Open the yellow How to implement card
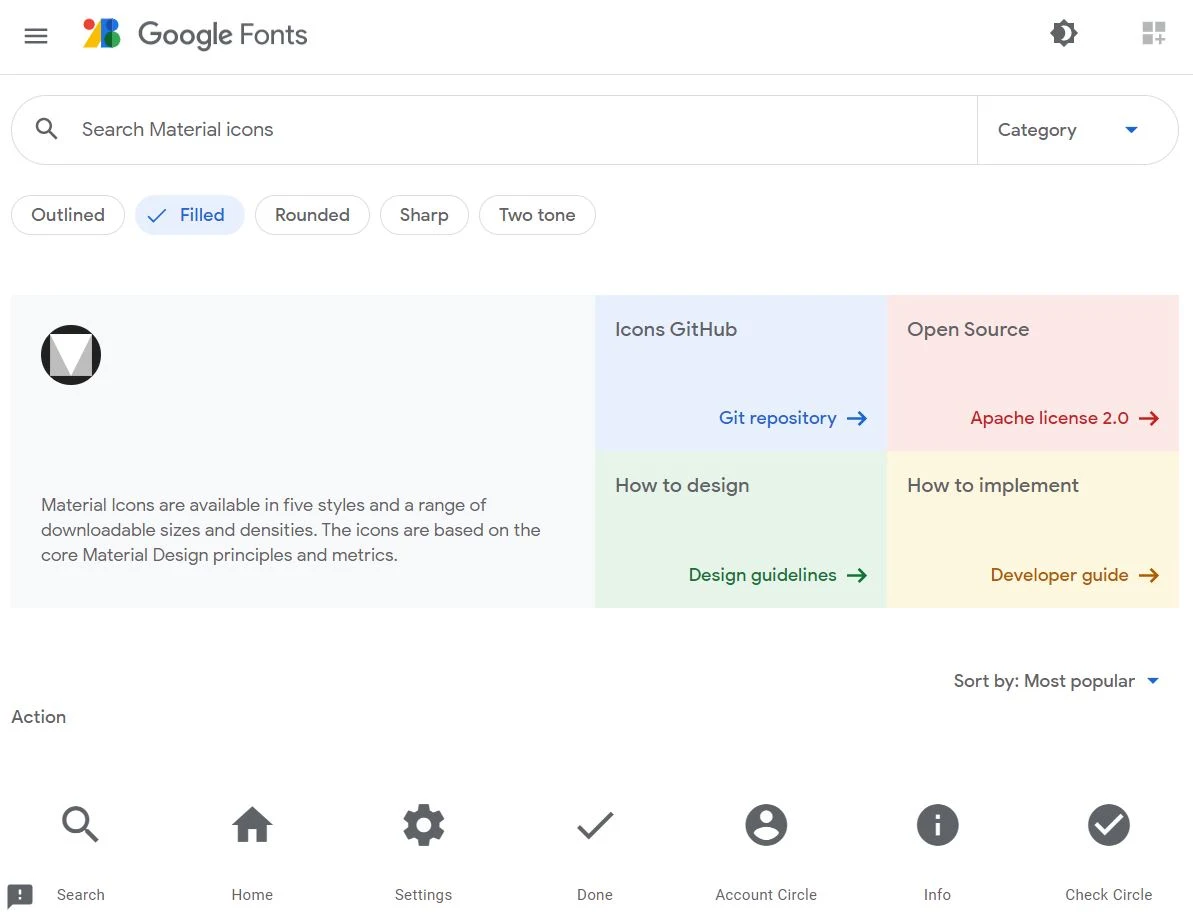Viewport: 1193px width, 916px height. pos(1032,529)
